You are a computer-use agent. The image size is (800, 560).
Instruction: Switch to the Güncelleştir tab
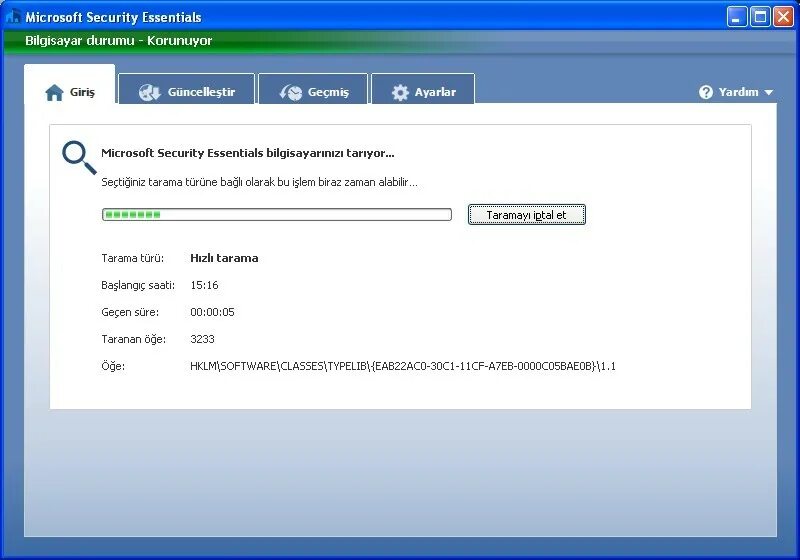pos(186,89)
